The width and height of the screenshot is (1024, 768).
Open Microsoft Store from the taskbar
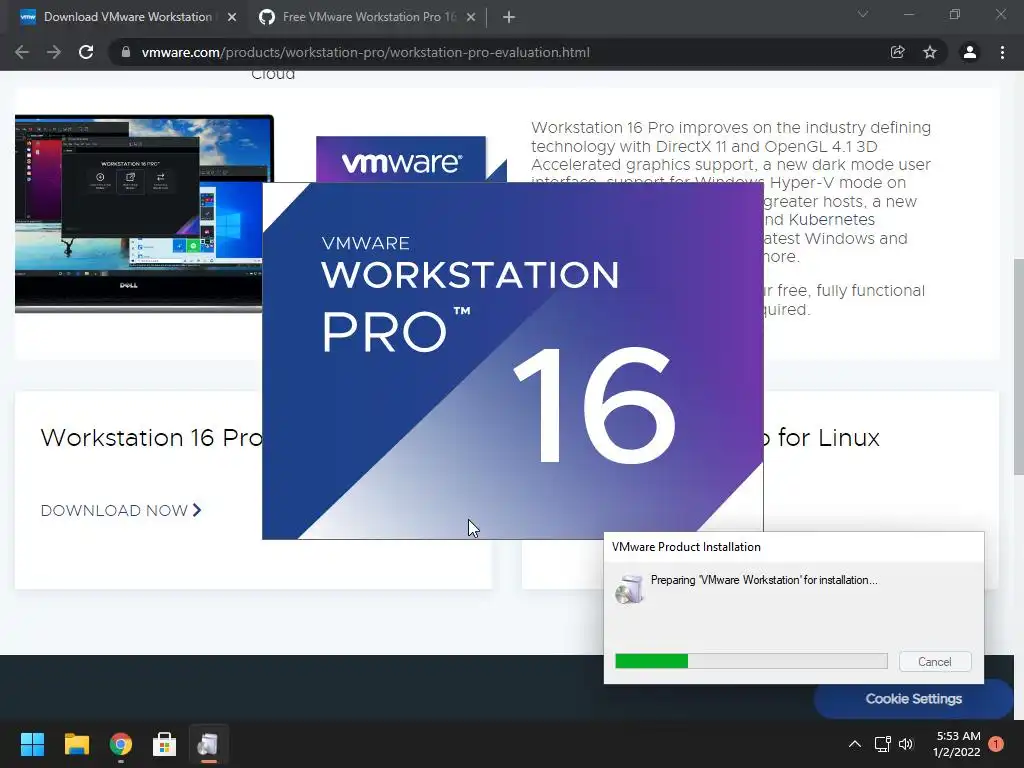coord(165,744)
